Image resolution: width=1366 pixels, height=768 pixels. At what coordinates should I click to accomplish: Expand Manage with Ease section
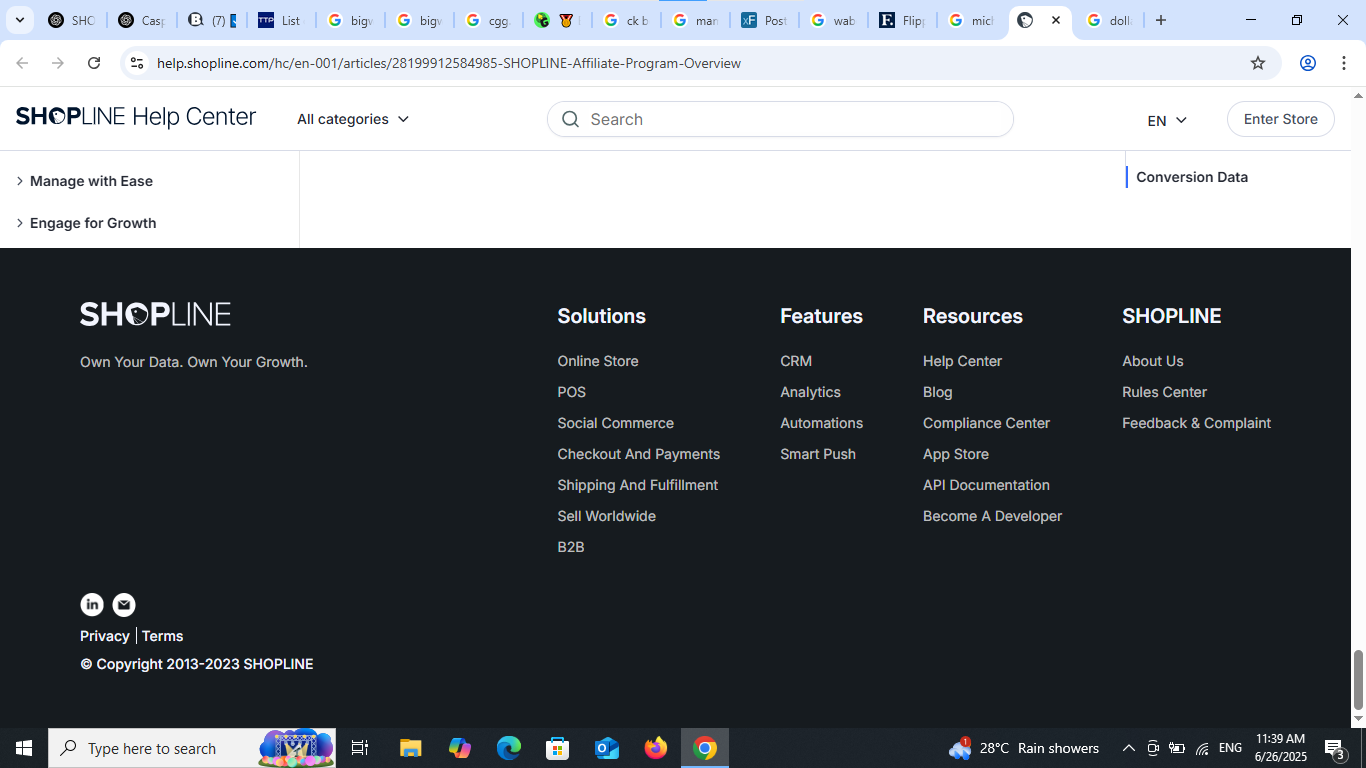84,181
